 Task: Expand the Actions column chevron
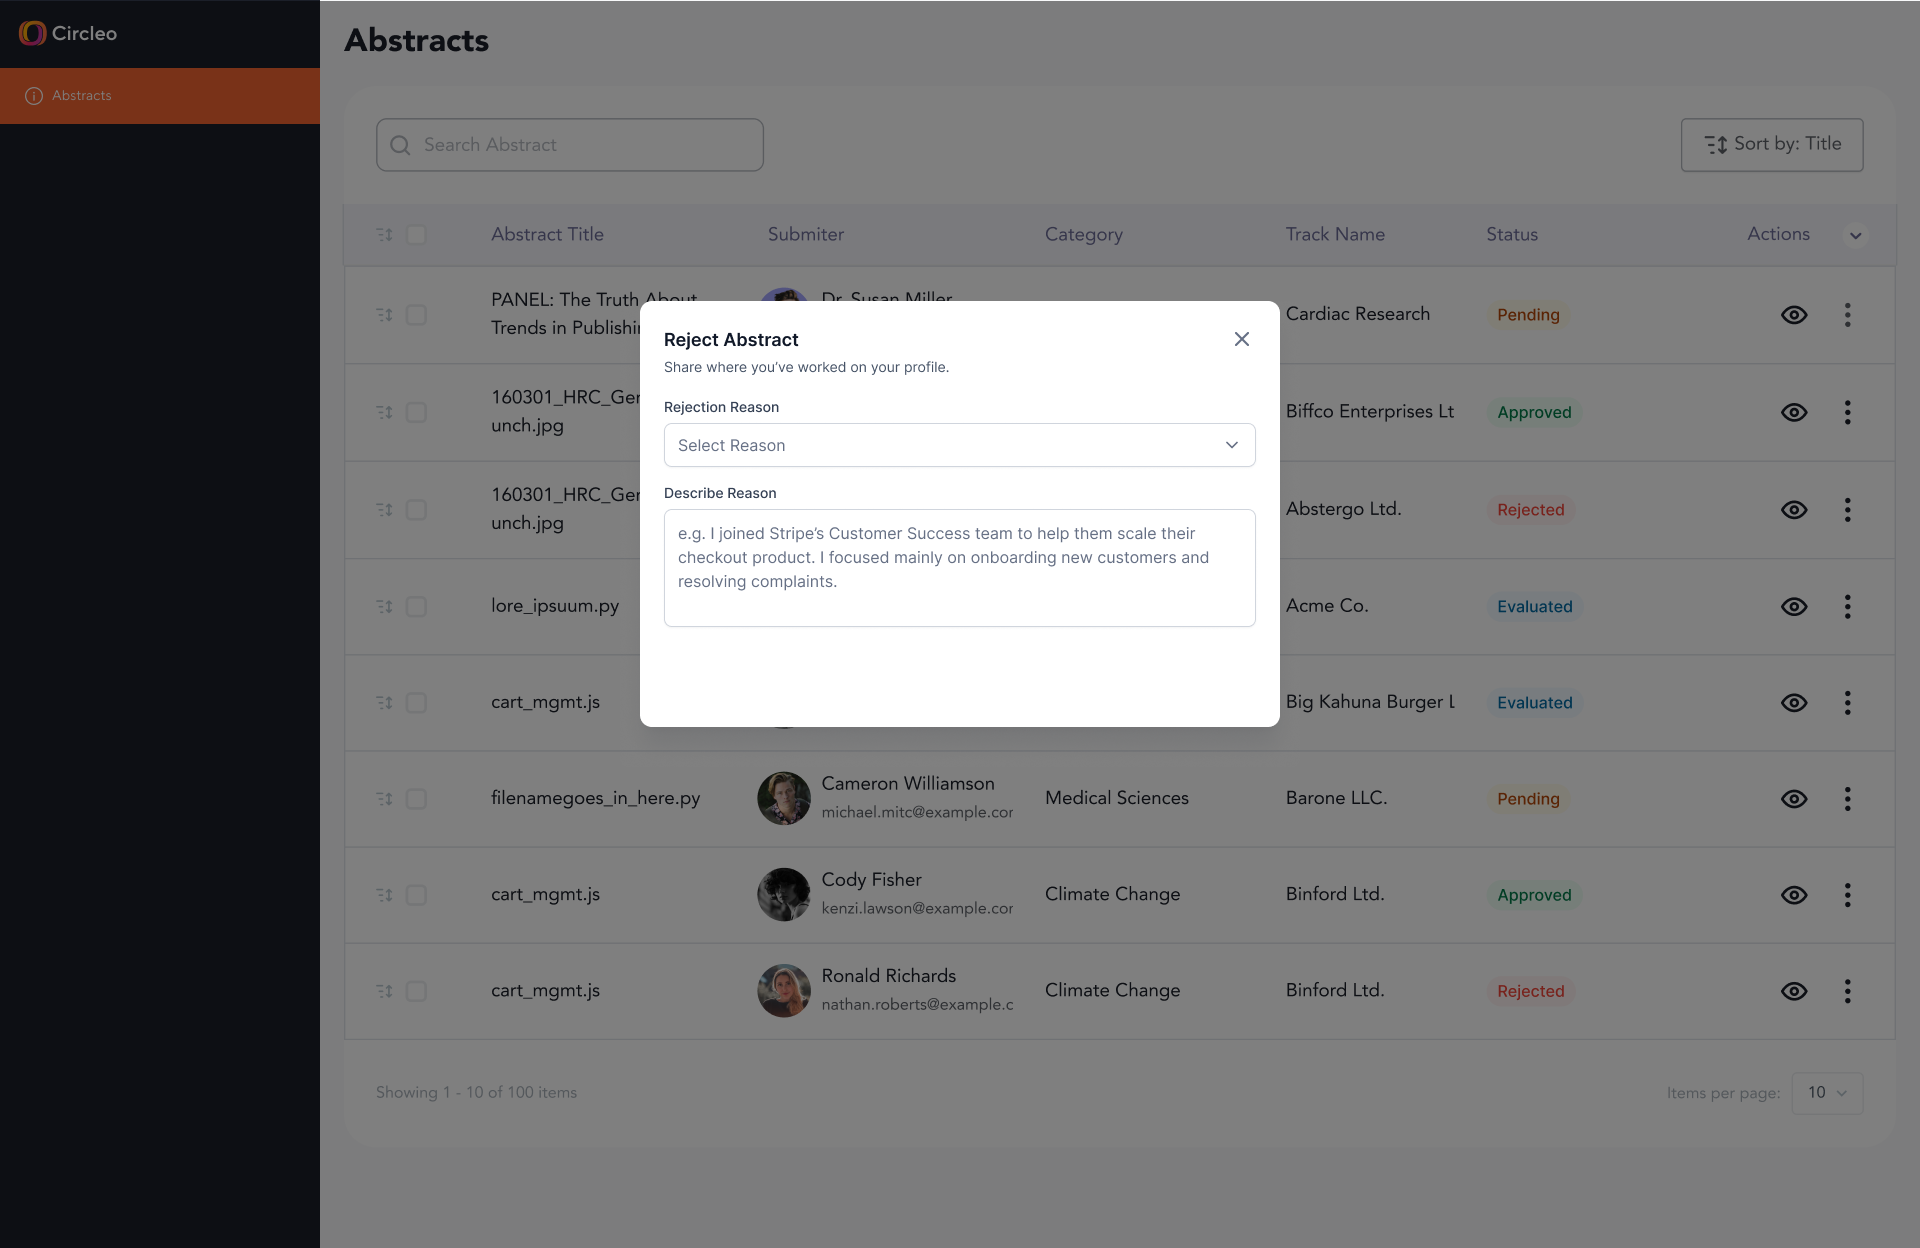1855,236
